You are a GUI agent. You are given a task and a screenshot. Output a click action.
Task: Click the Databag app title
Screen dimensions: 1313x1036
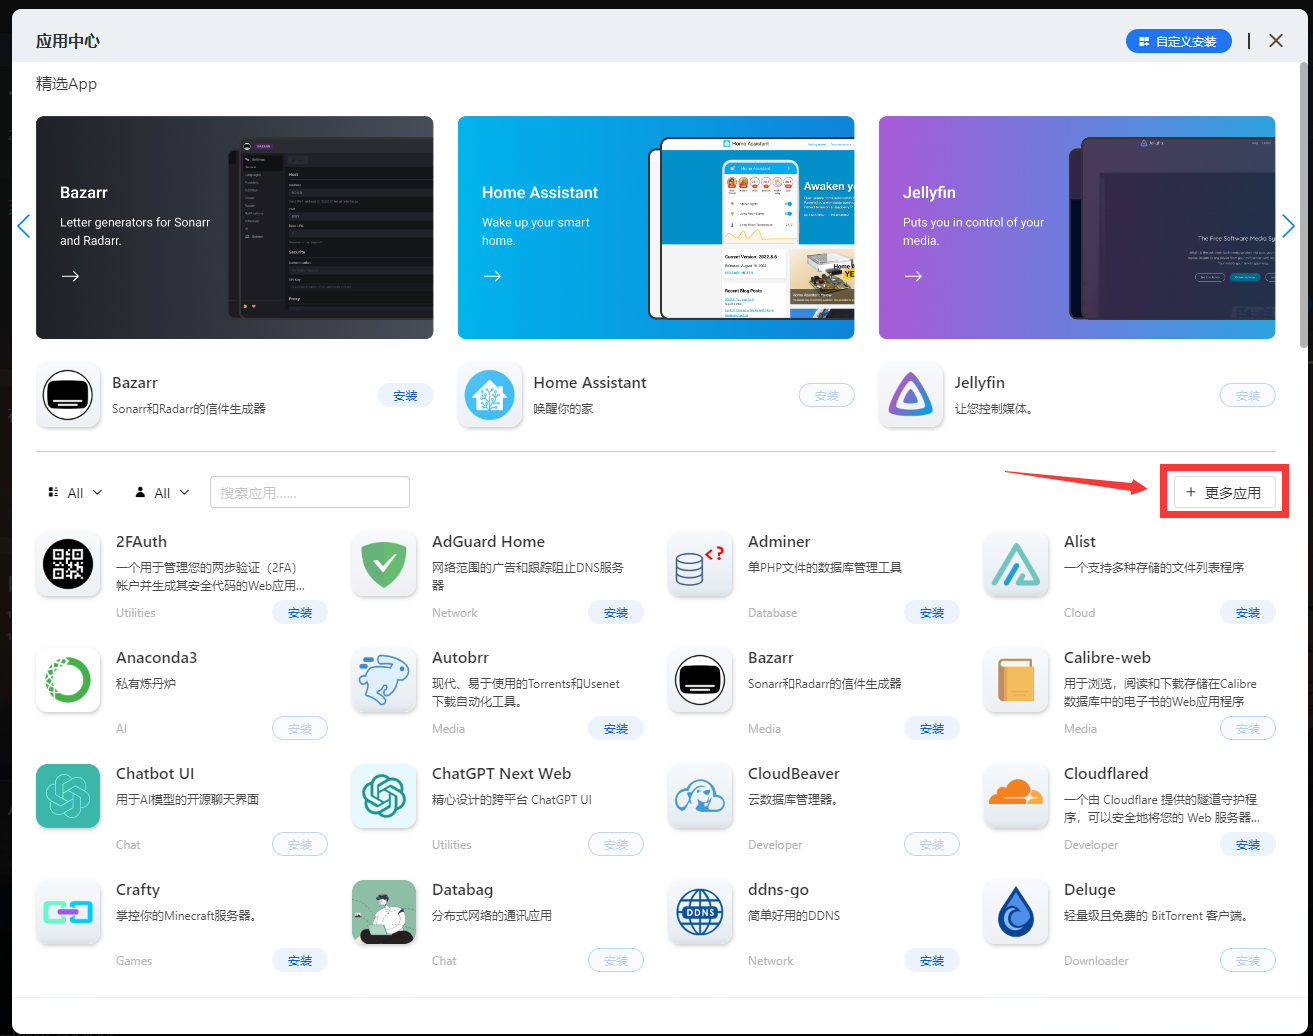(462, 890)
